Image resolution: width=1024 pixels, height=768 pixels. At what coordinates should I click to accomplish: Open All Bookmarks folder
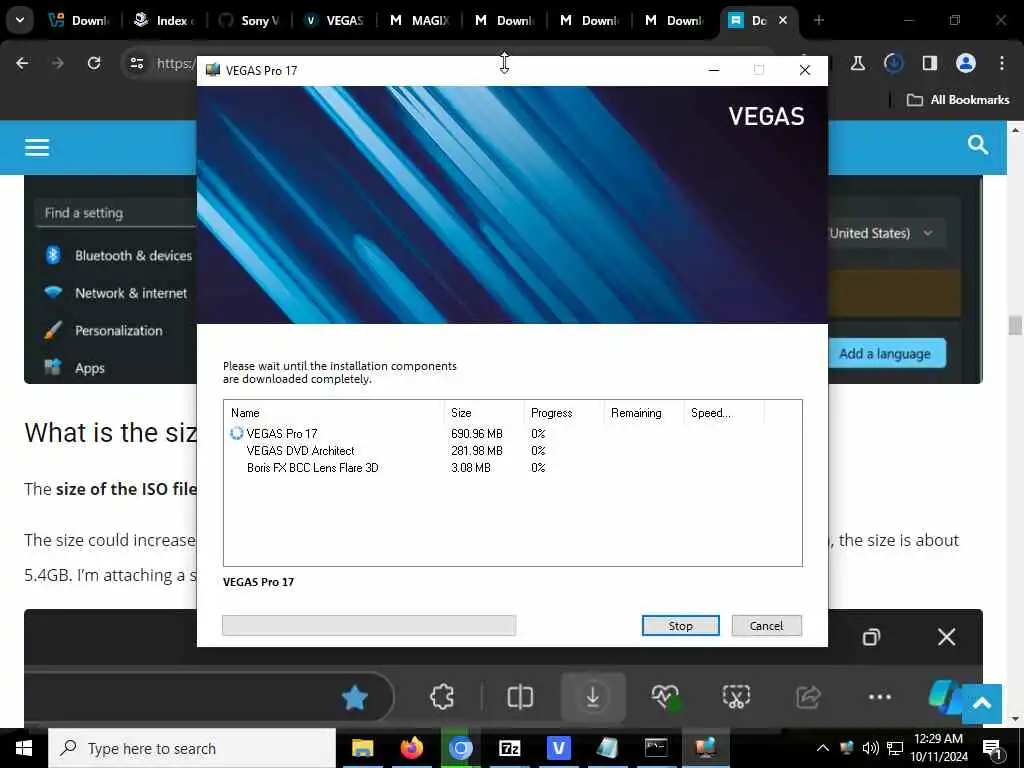[958, 100]
